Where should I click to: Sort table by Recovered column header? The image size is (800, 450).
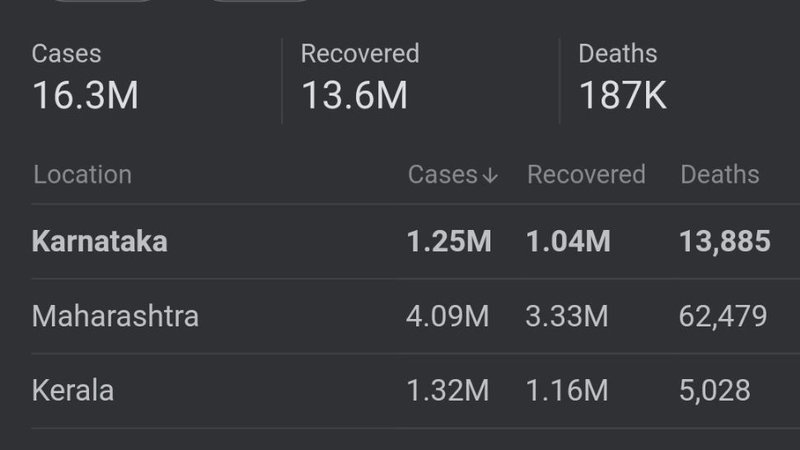point(586,175)
